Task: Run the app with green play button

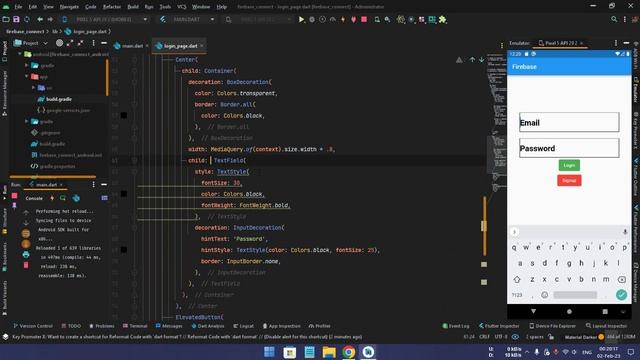Action: coord(301,19)
